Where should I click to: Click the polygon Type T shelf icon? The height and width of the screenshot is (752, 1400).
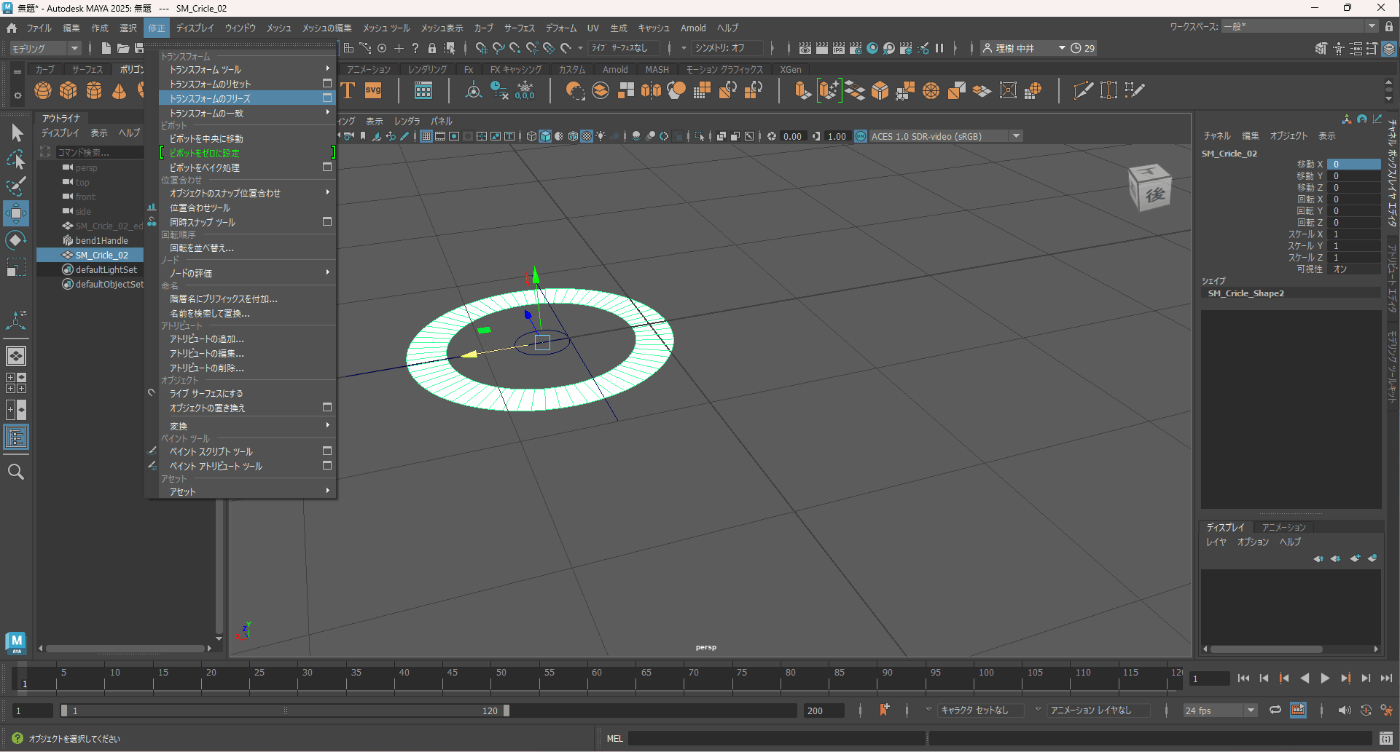348,90
